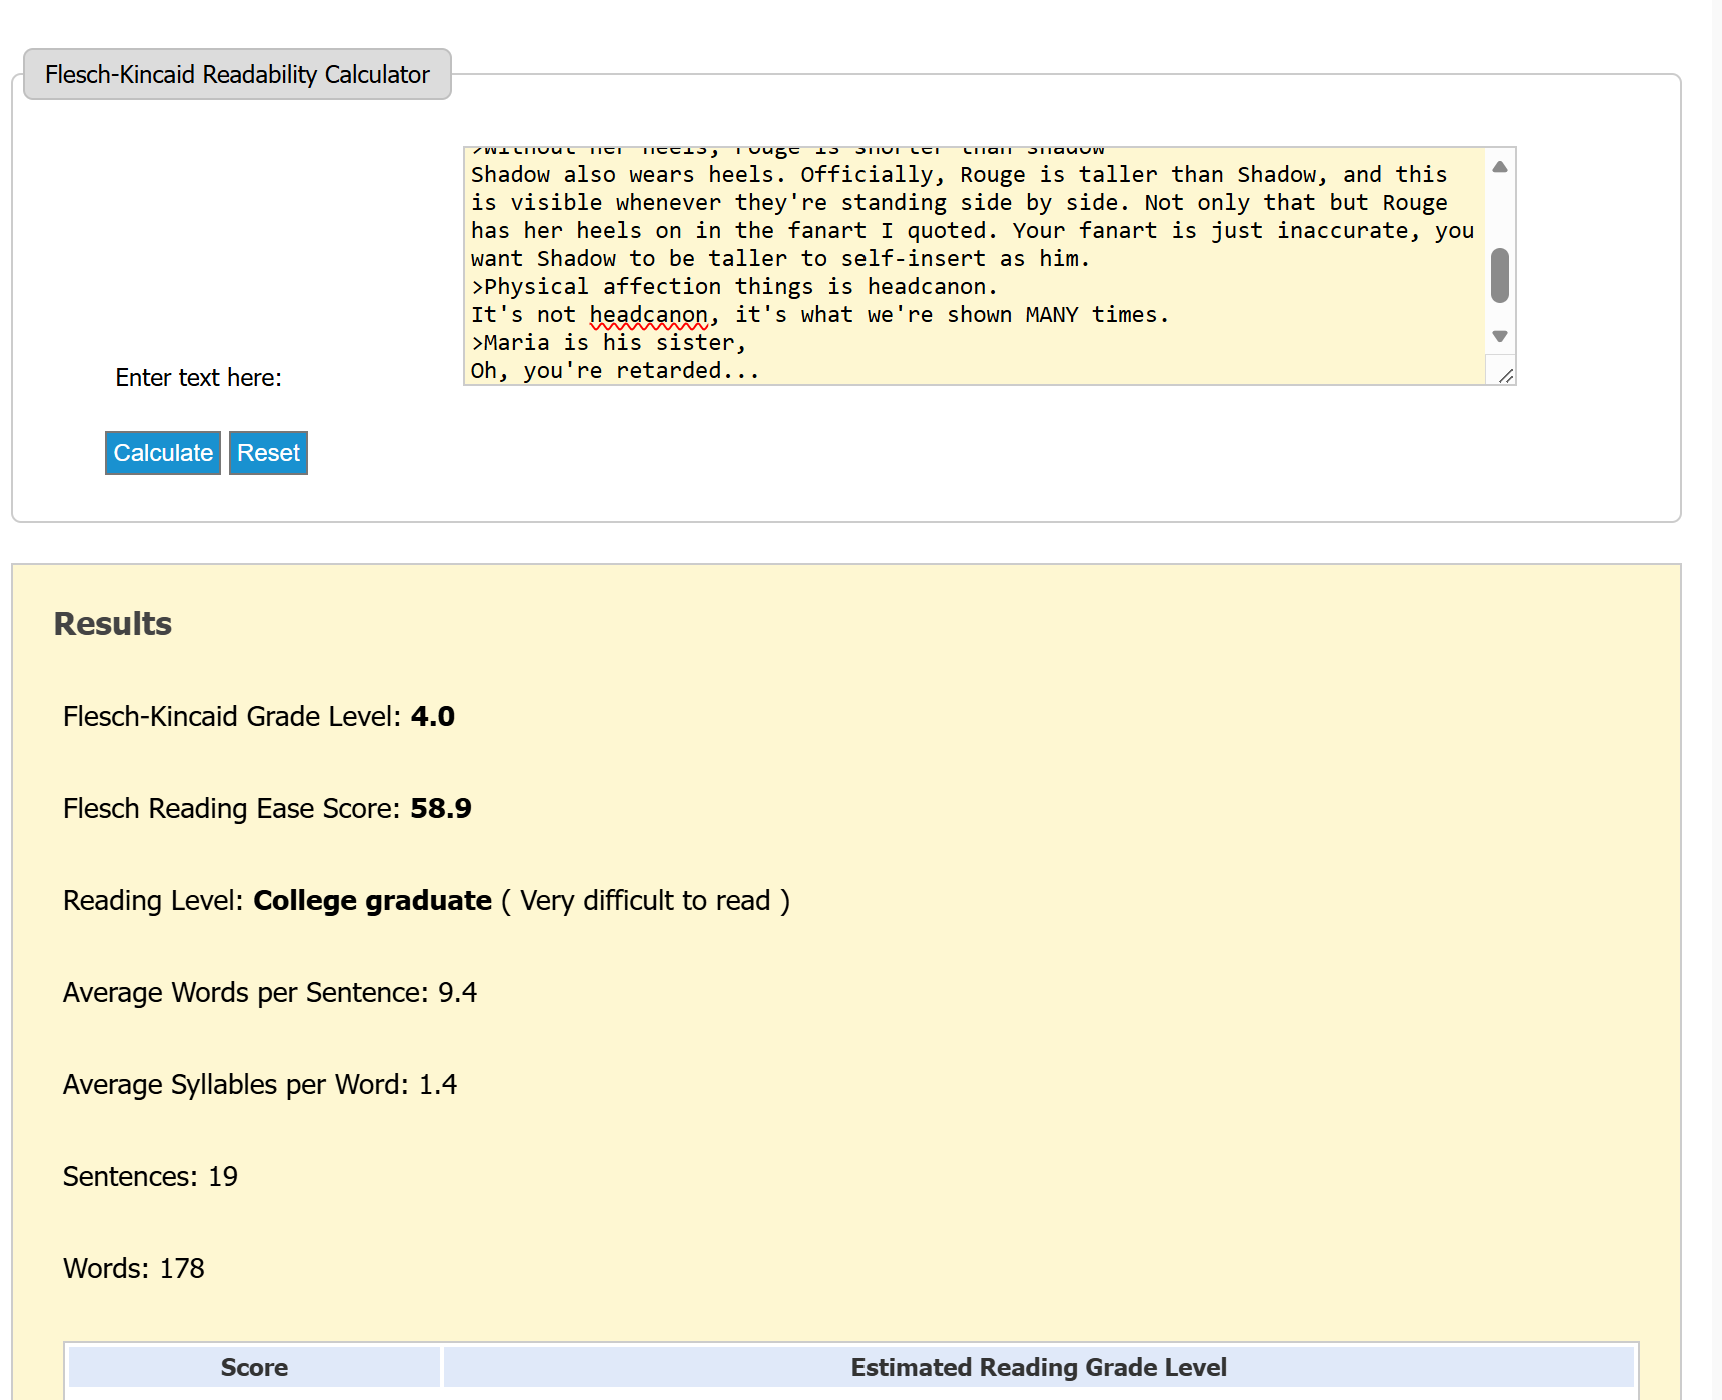The width and height of the screenshot is (1722, 1400).
Task: Click the line 'Oh, you're retarded...' in textarea
Action: 615,371
